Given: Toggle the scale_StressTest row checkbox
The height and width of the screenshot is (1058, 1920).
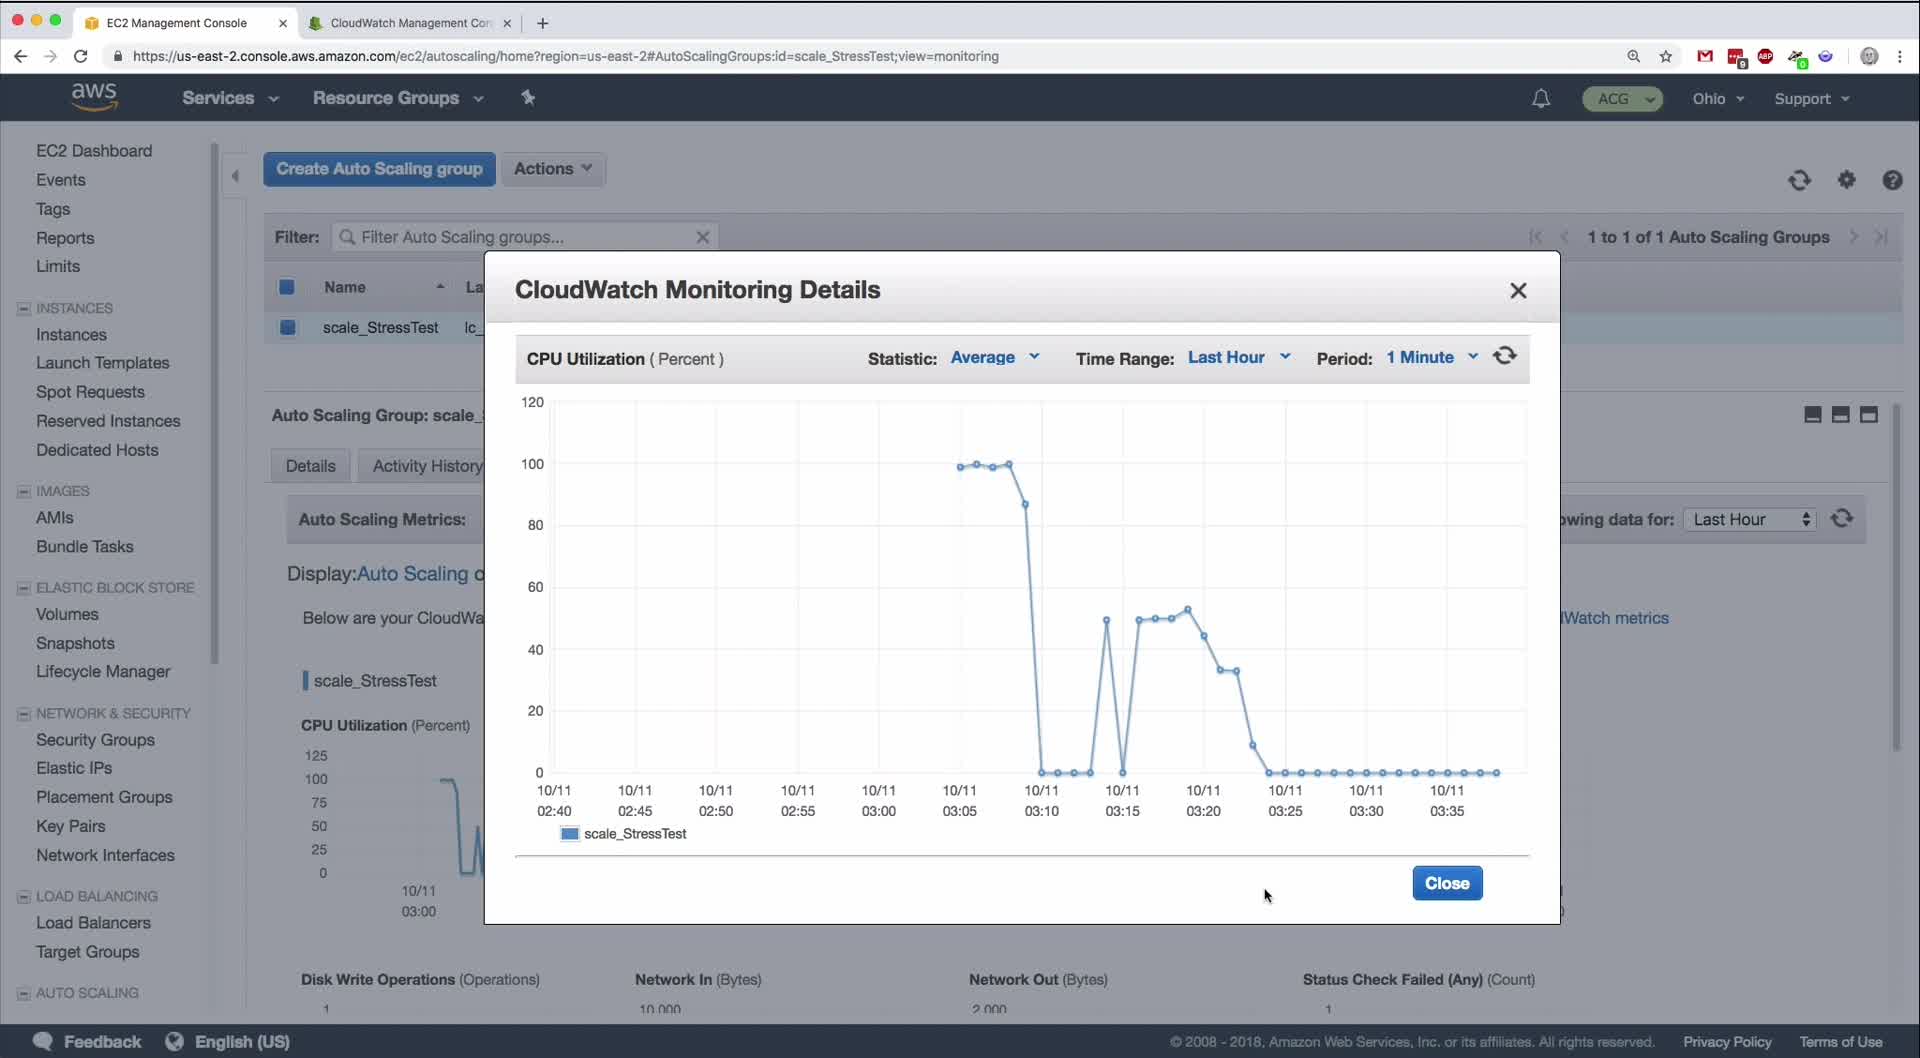Looking at the screenshot, I should click(287, 327).
